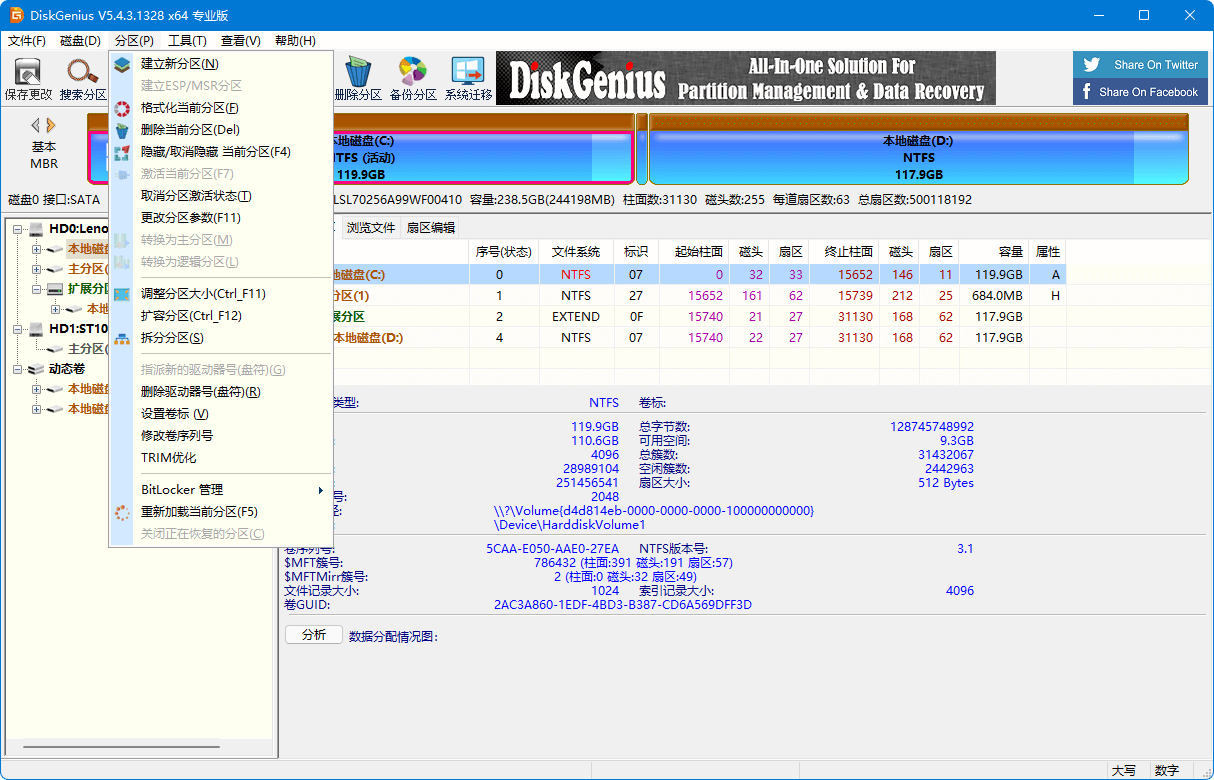This screenshot has height=780, width=1214.
Task: Select the 扩展分区 node in the tree
Action: 87,289
